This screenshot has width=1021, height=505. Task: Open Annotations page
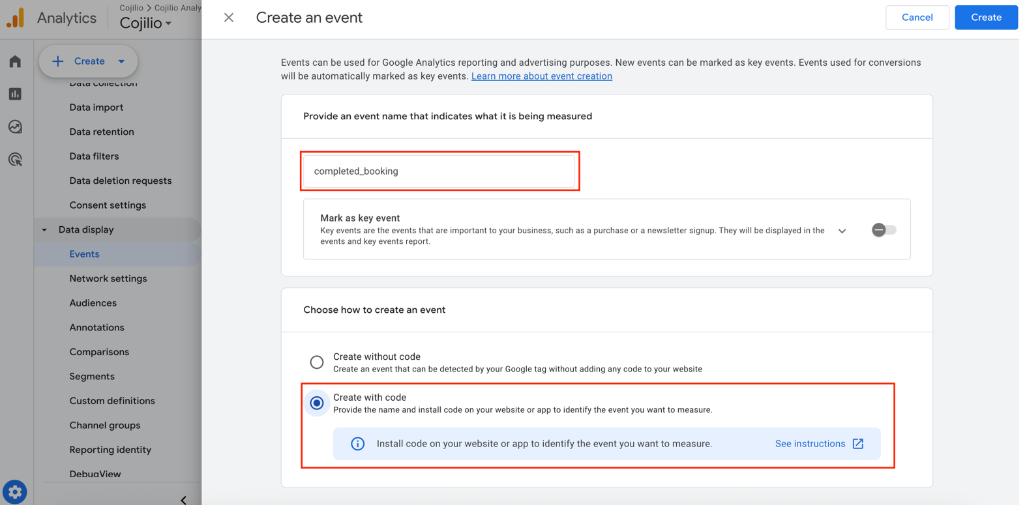click(97, 327)
